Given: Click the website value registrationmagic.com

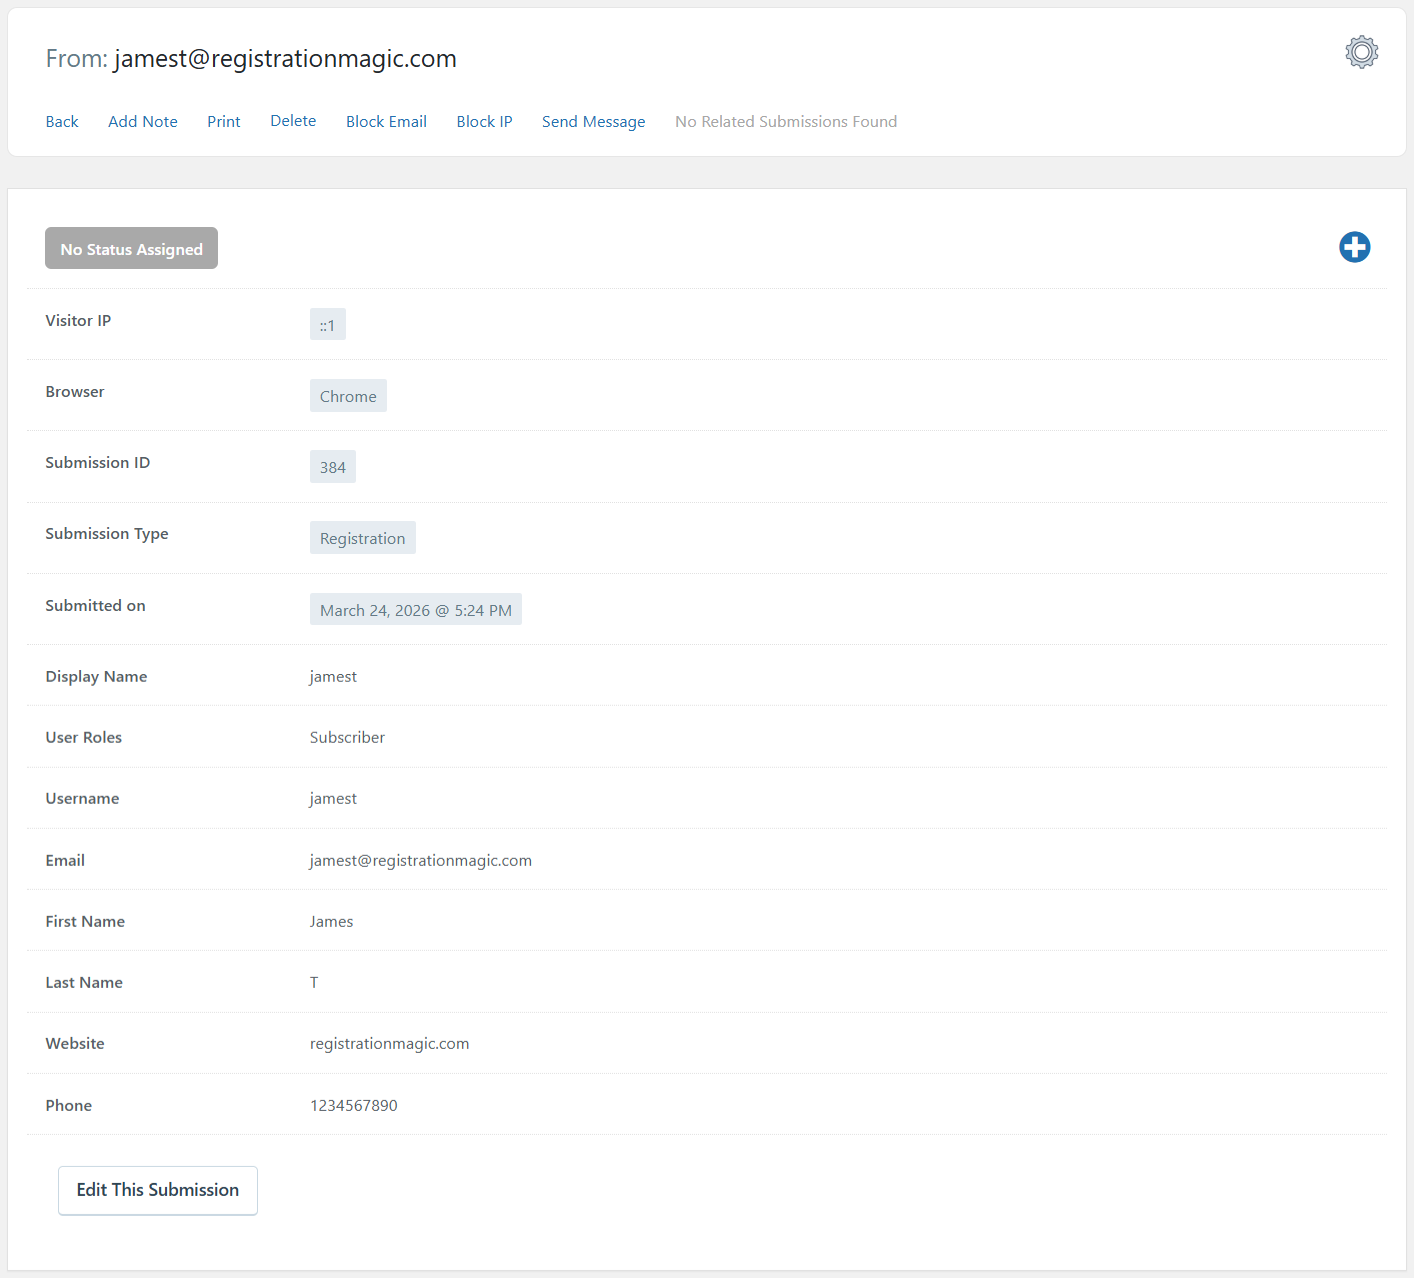Looking at the screenshot, I should (389, 1043).
